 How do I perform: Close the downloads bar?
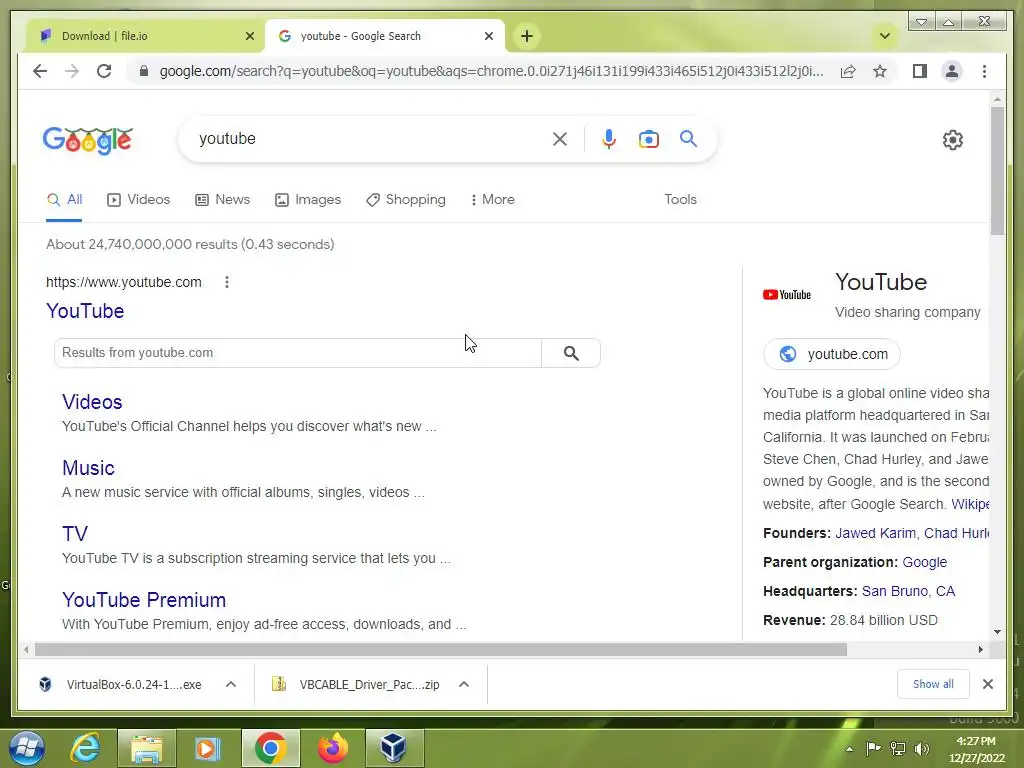987,684
